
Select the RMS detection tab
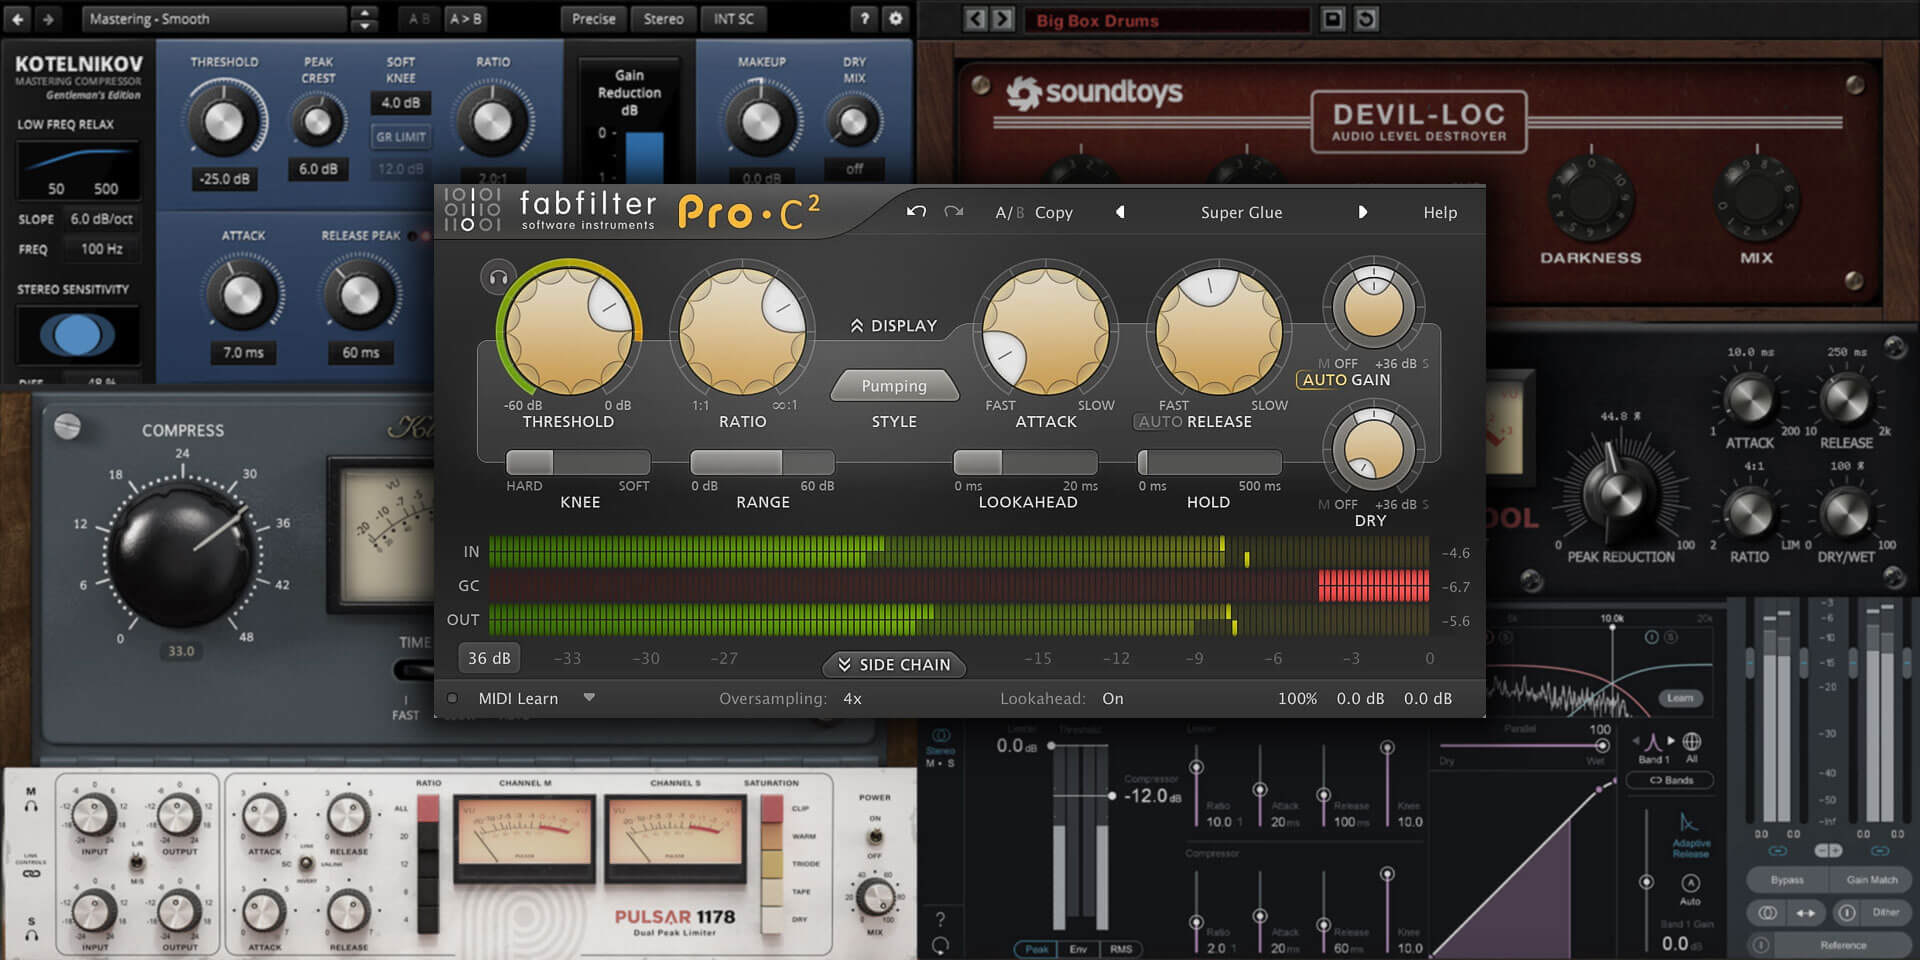1121,948
